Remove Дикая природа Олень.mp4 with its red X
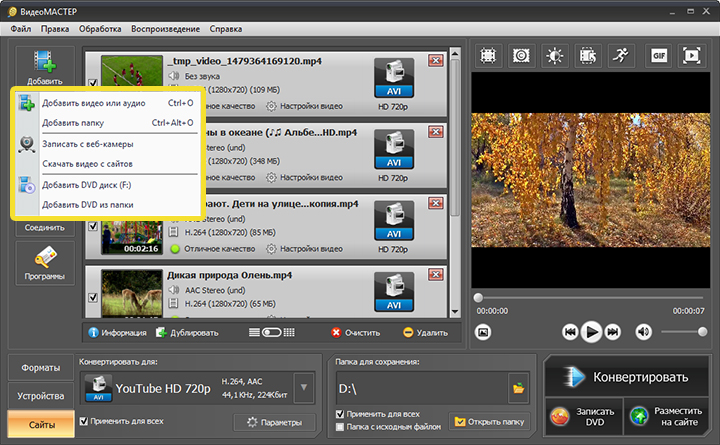720x445 pixels. click(x=435, y=275)
